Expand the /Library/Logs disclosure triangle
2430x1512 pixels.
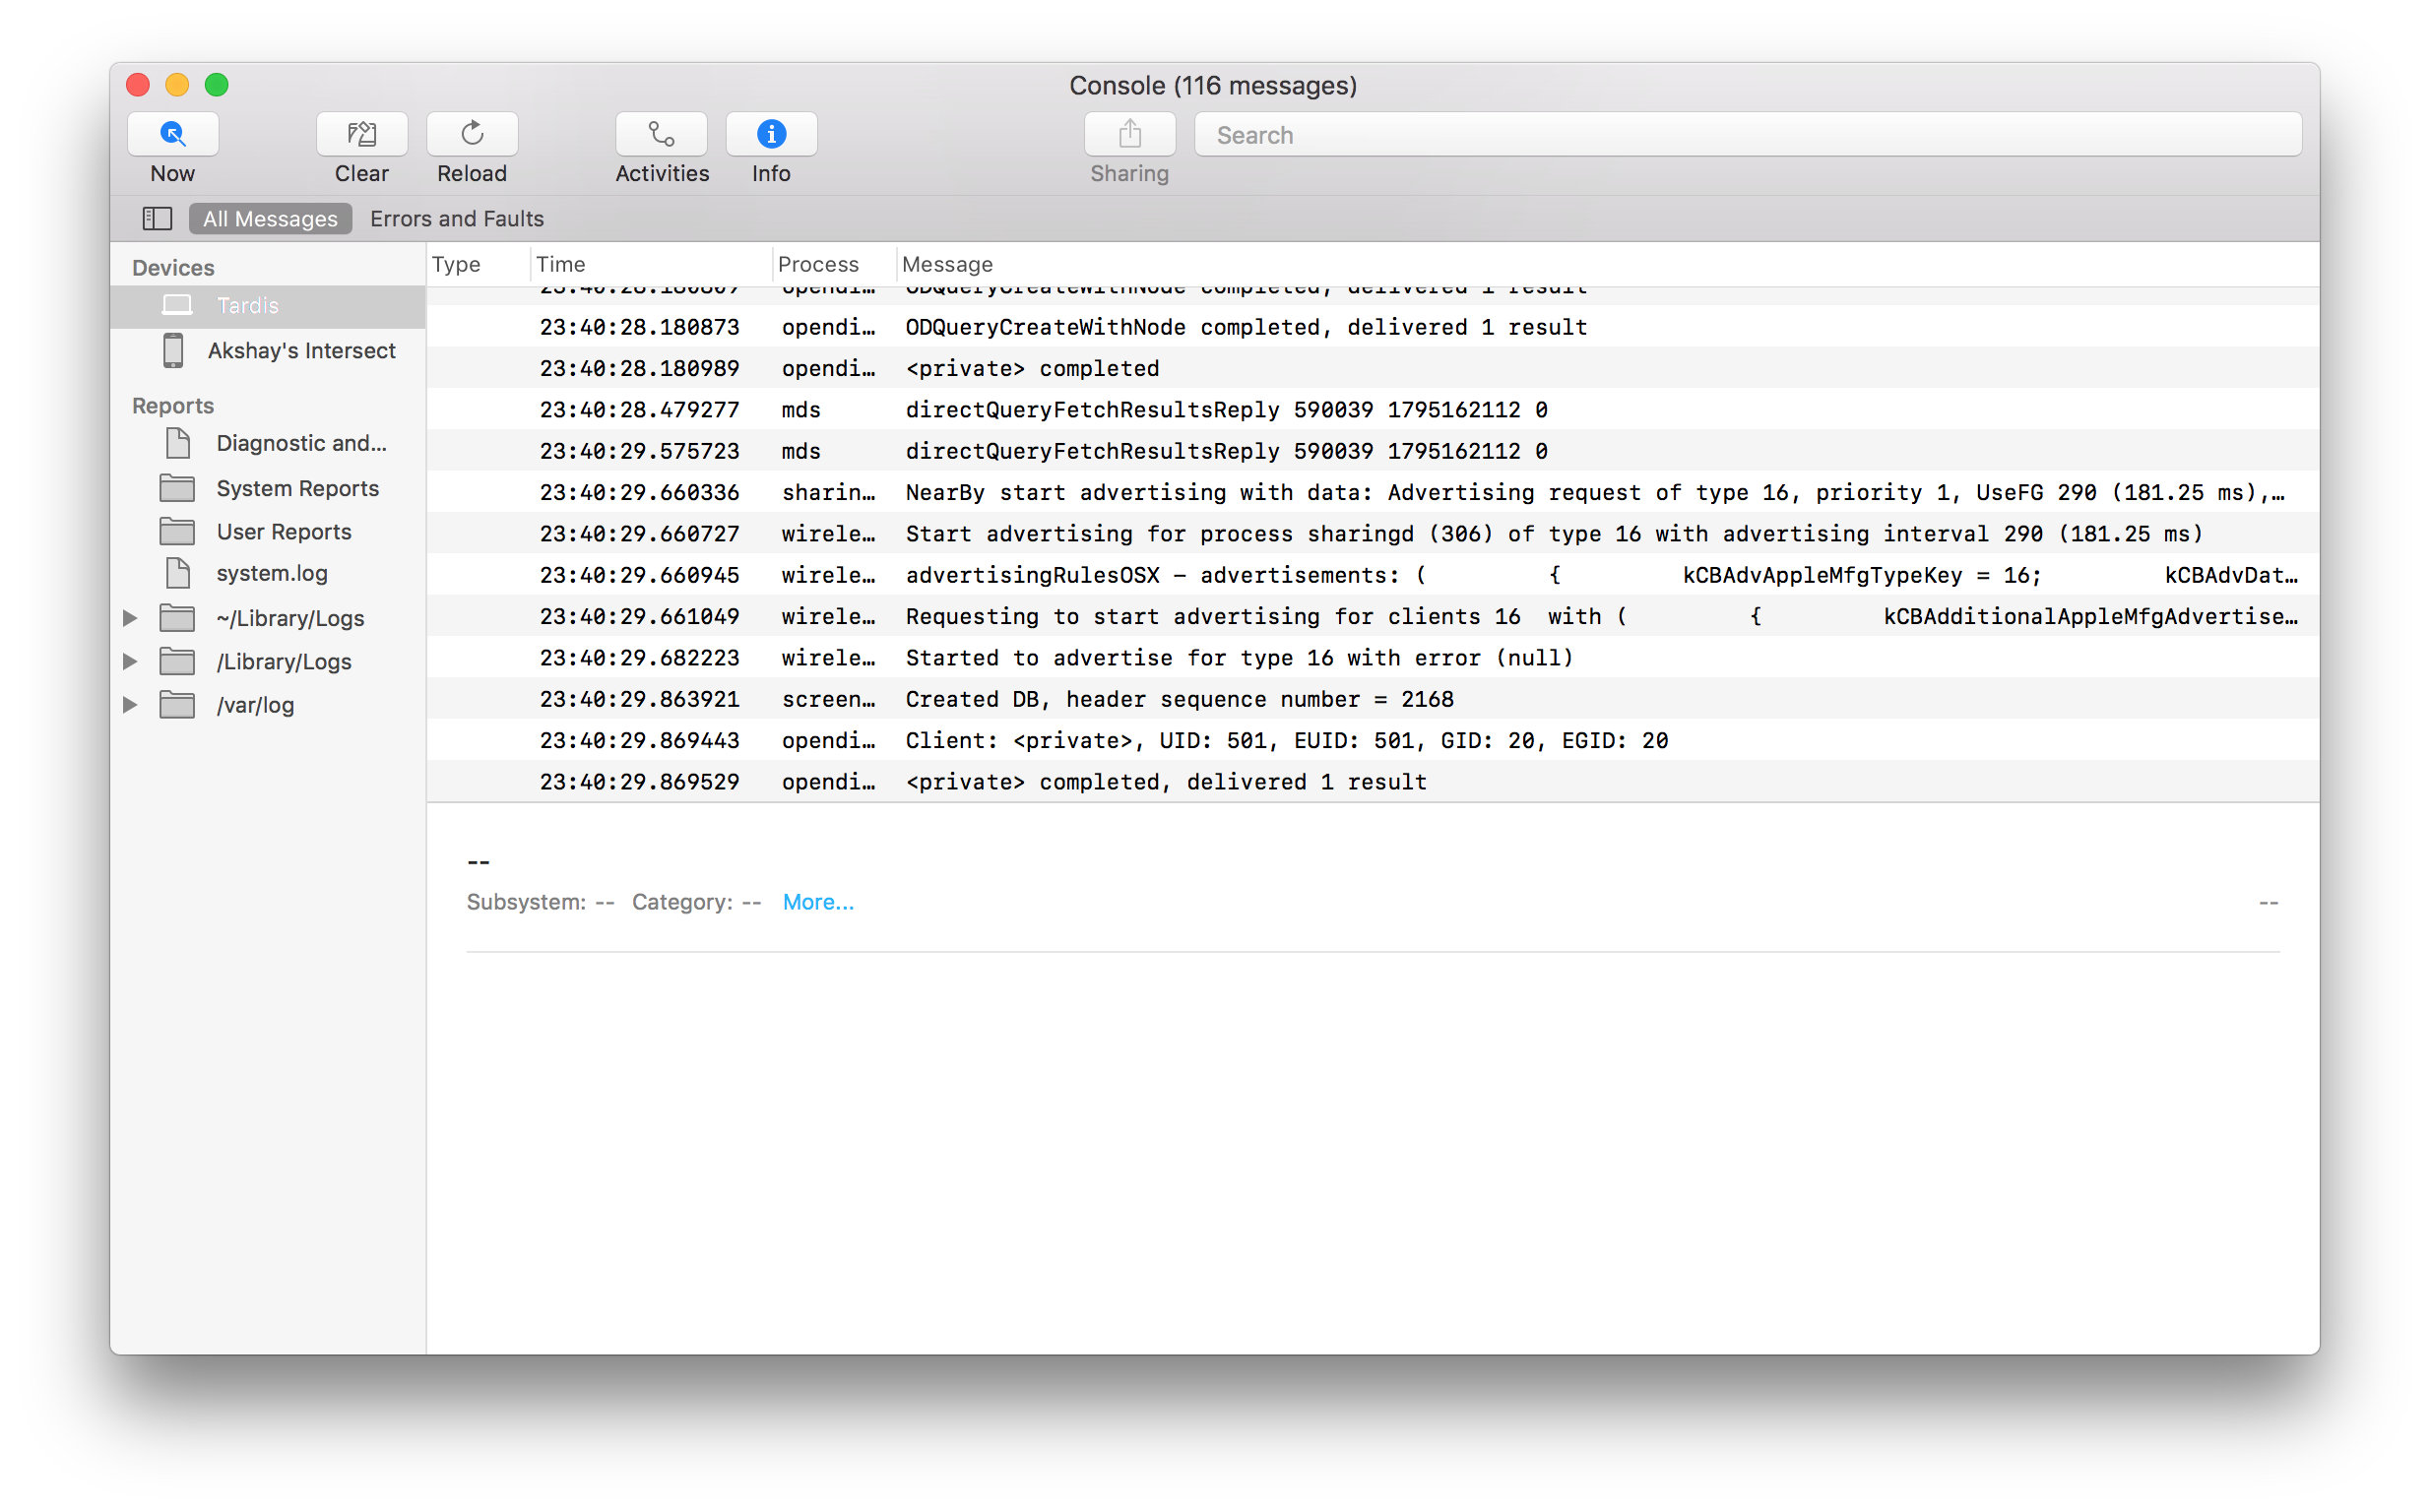[130, 661]
